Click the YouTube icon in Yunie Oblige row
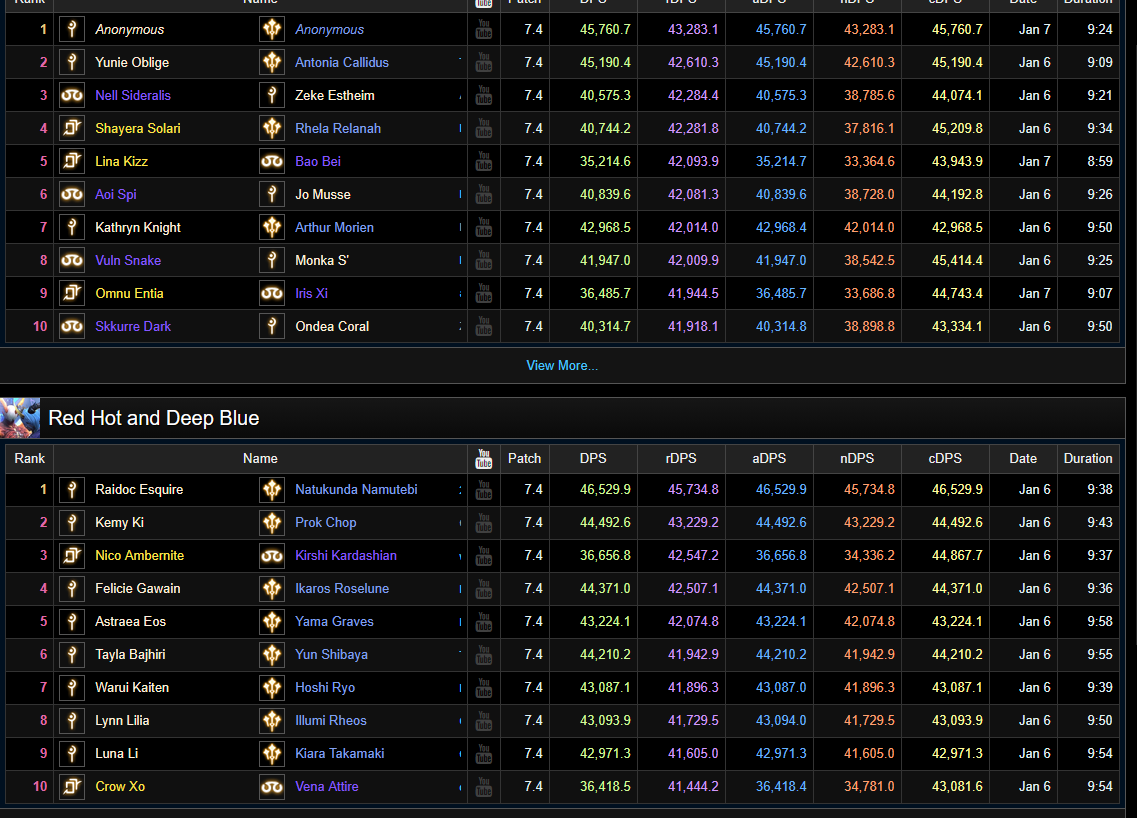 484,62
